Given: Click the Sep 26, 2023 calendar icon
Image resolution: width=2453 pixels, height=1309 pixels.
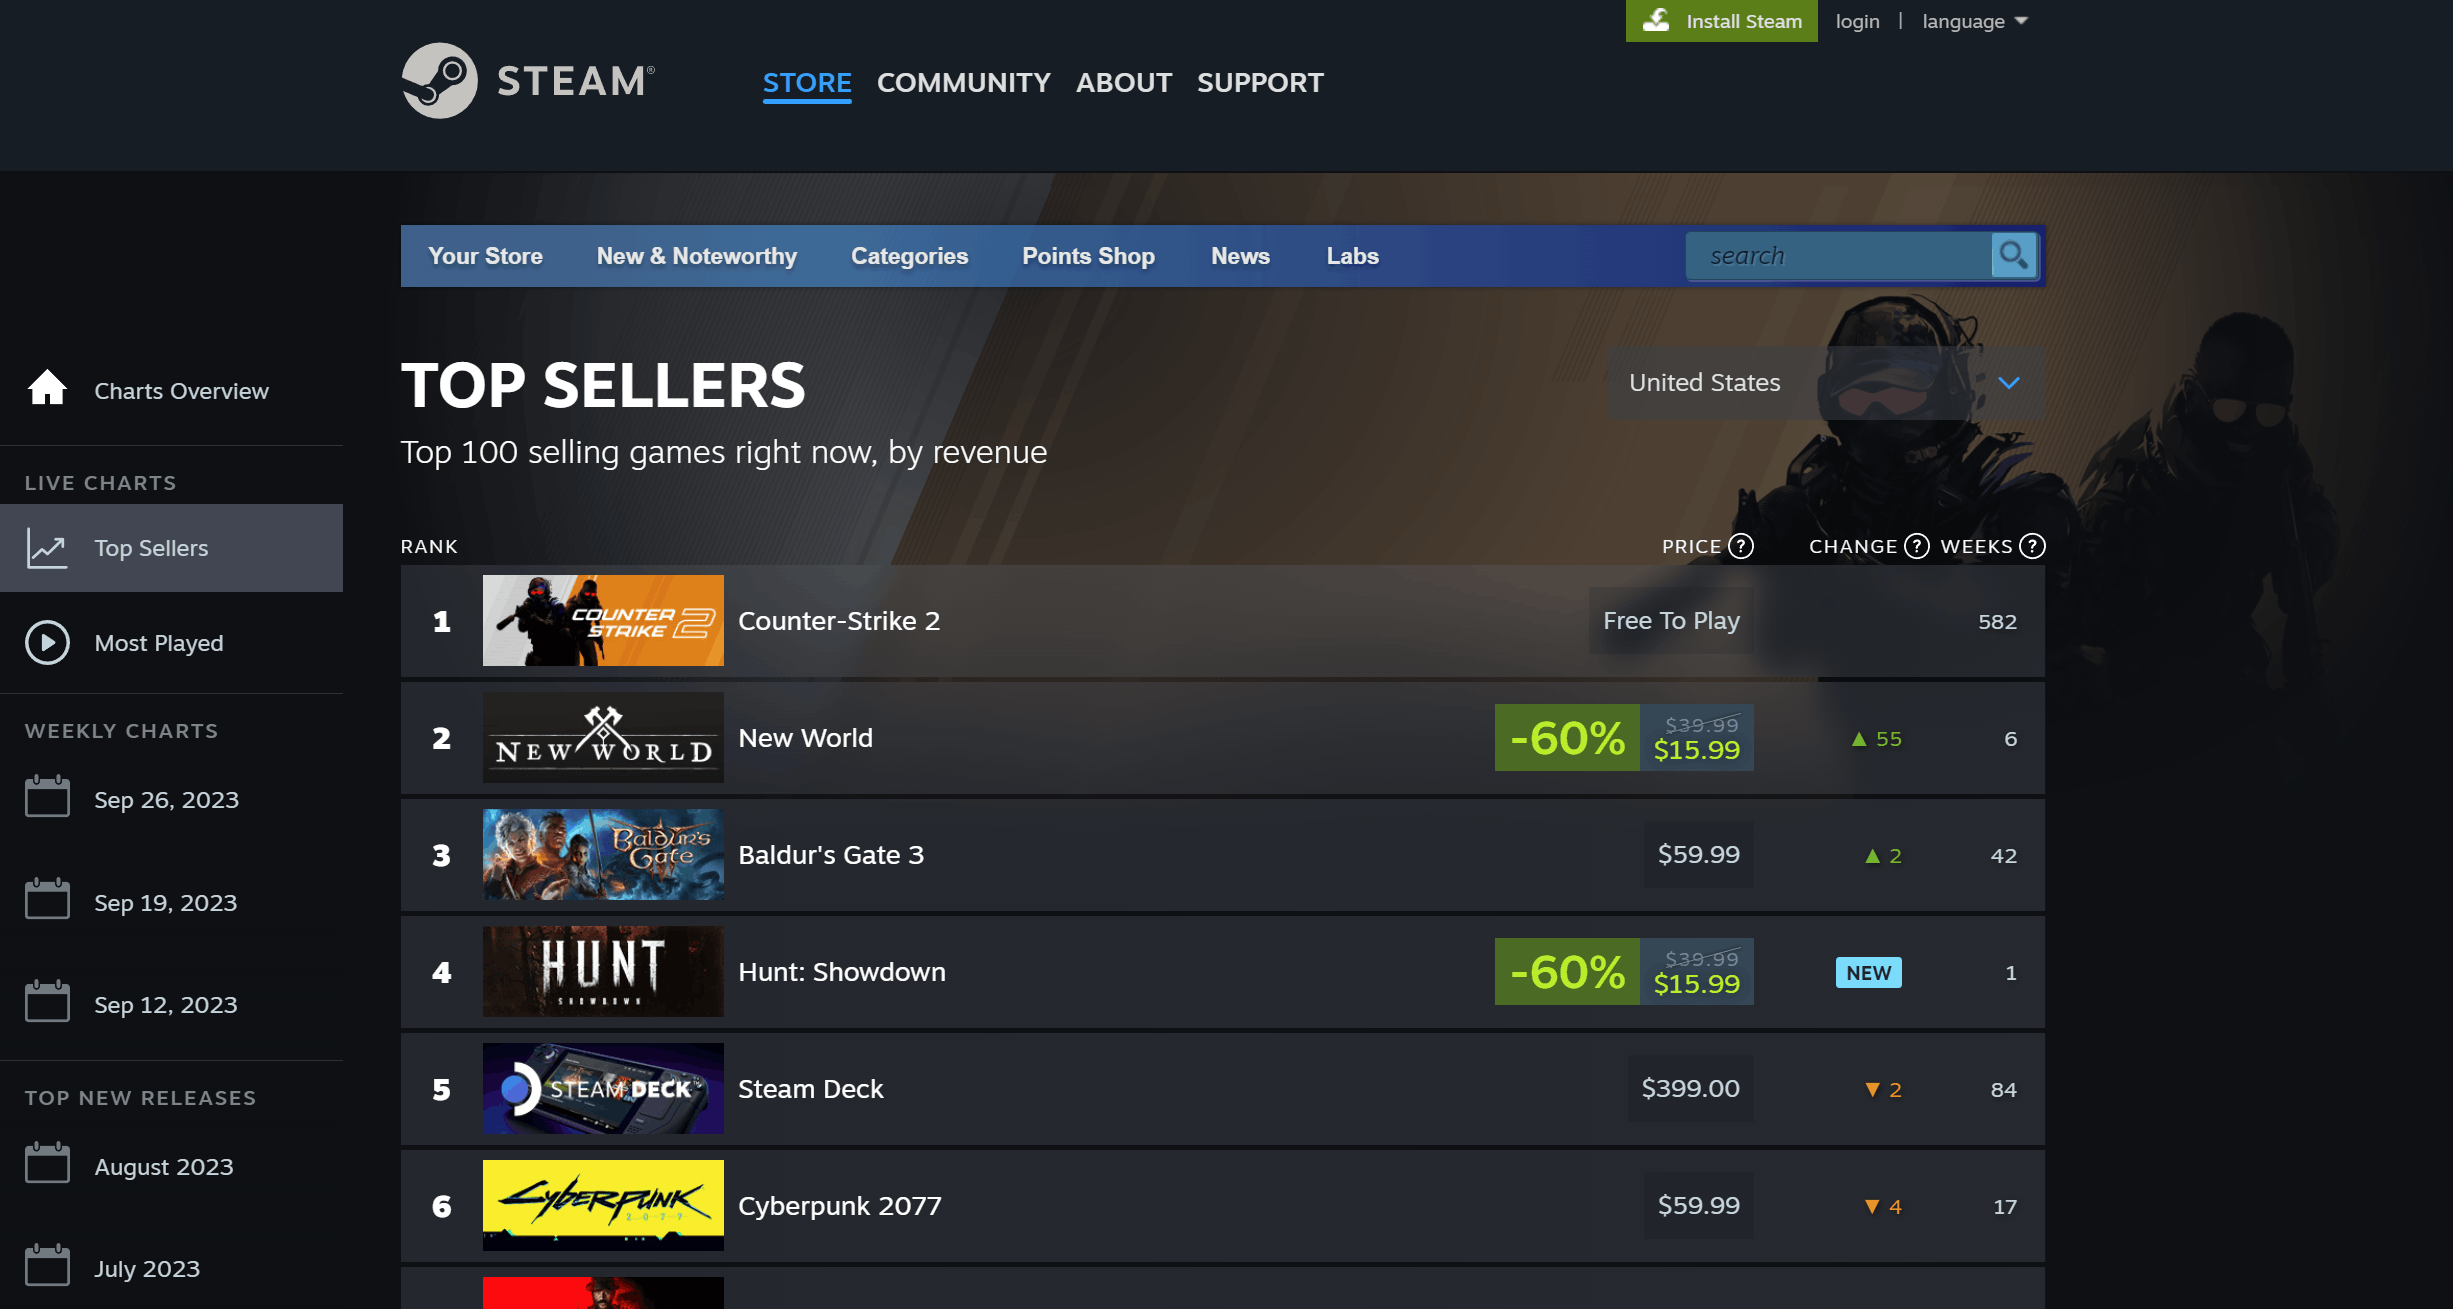Looking at the screenshot, I should 47,800.
